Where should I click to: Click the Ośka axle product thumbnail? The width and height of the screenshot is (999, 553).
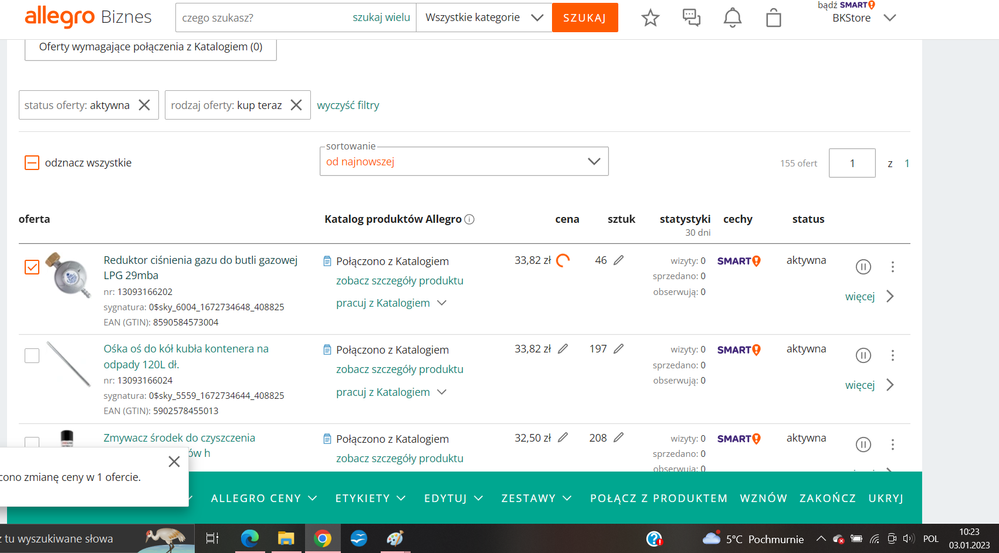click(x=68, y=364)
